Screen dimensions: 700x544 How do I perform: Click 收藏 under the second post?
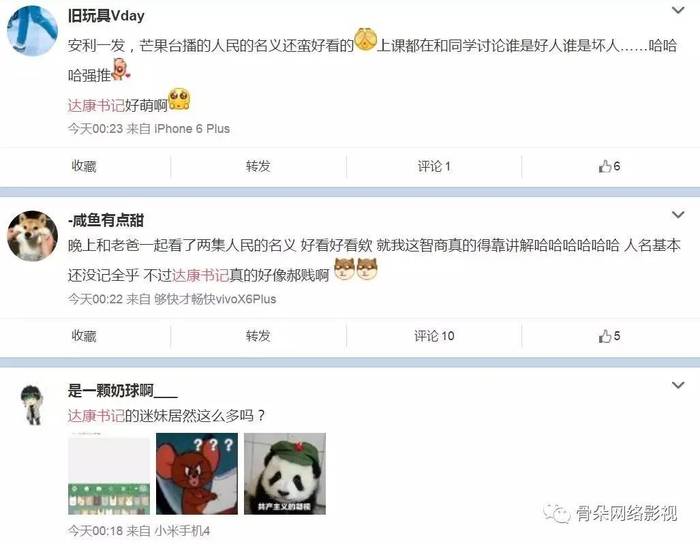pyautogui.click(x=84, y=336)
